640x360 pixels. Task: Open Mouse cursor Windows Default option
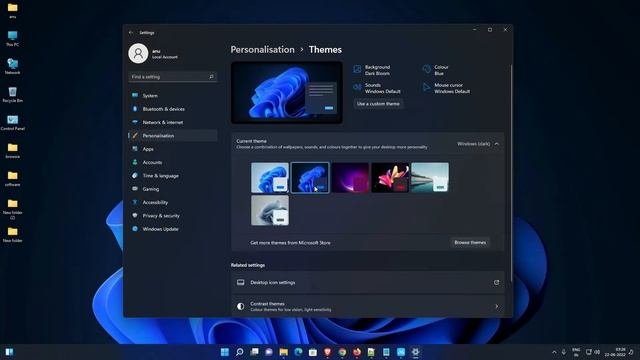point(447,88)
